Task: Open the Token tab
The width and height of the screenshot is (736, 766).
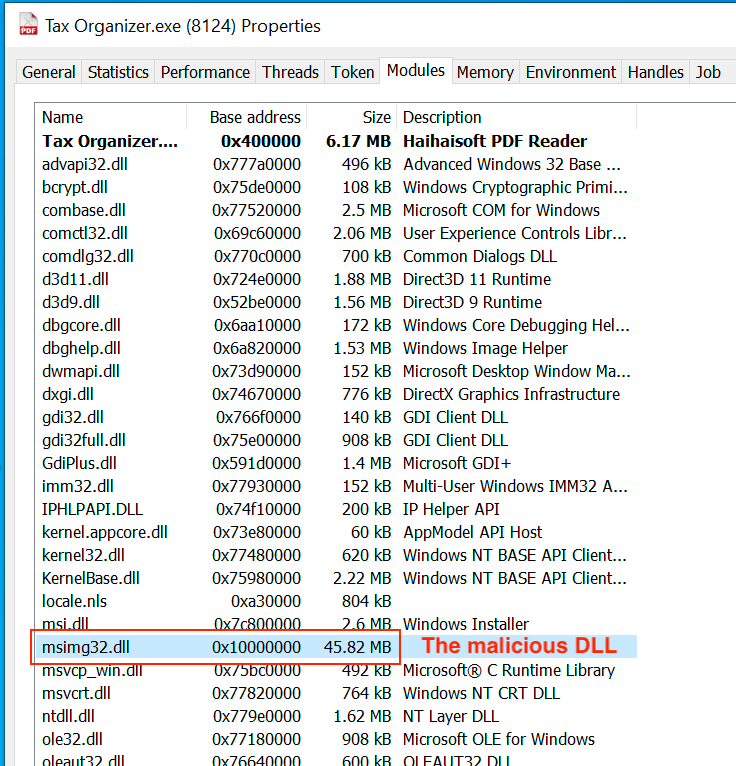Action: [352, 72]
